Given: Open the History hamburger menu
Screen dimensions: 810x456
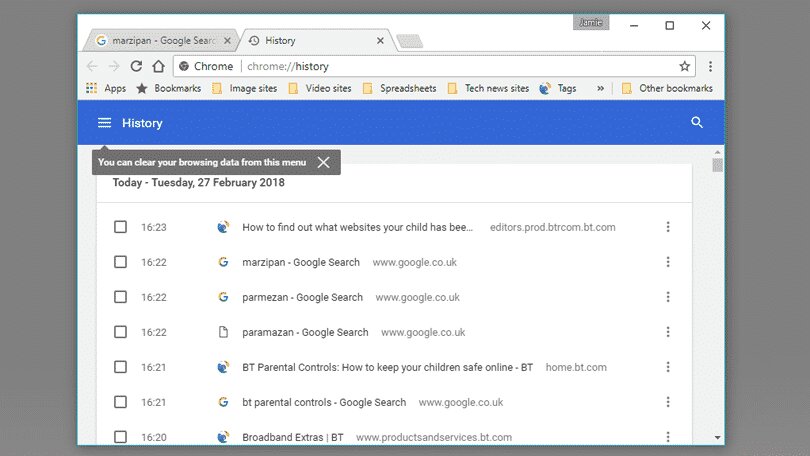Looking at the screenshot, I should coord(104,123).
